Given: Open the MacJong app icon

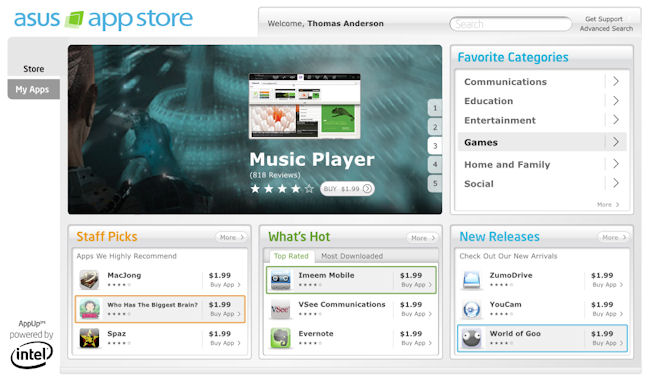Looking at the screenshot, I should point(89,279).
